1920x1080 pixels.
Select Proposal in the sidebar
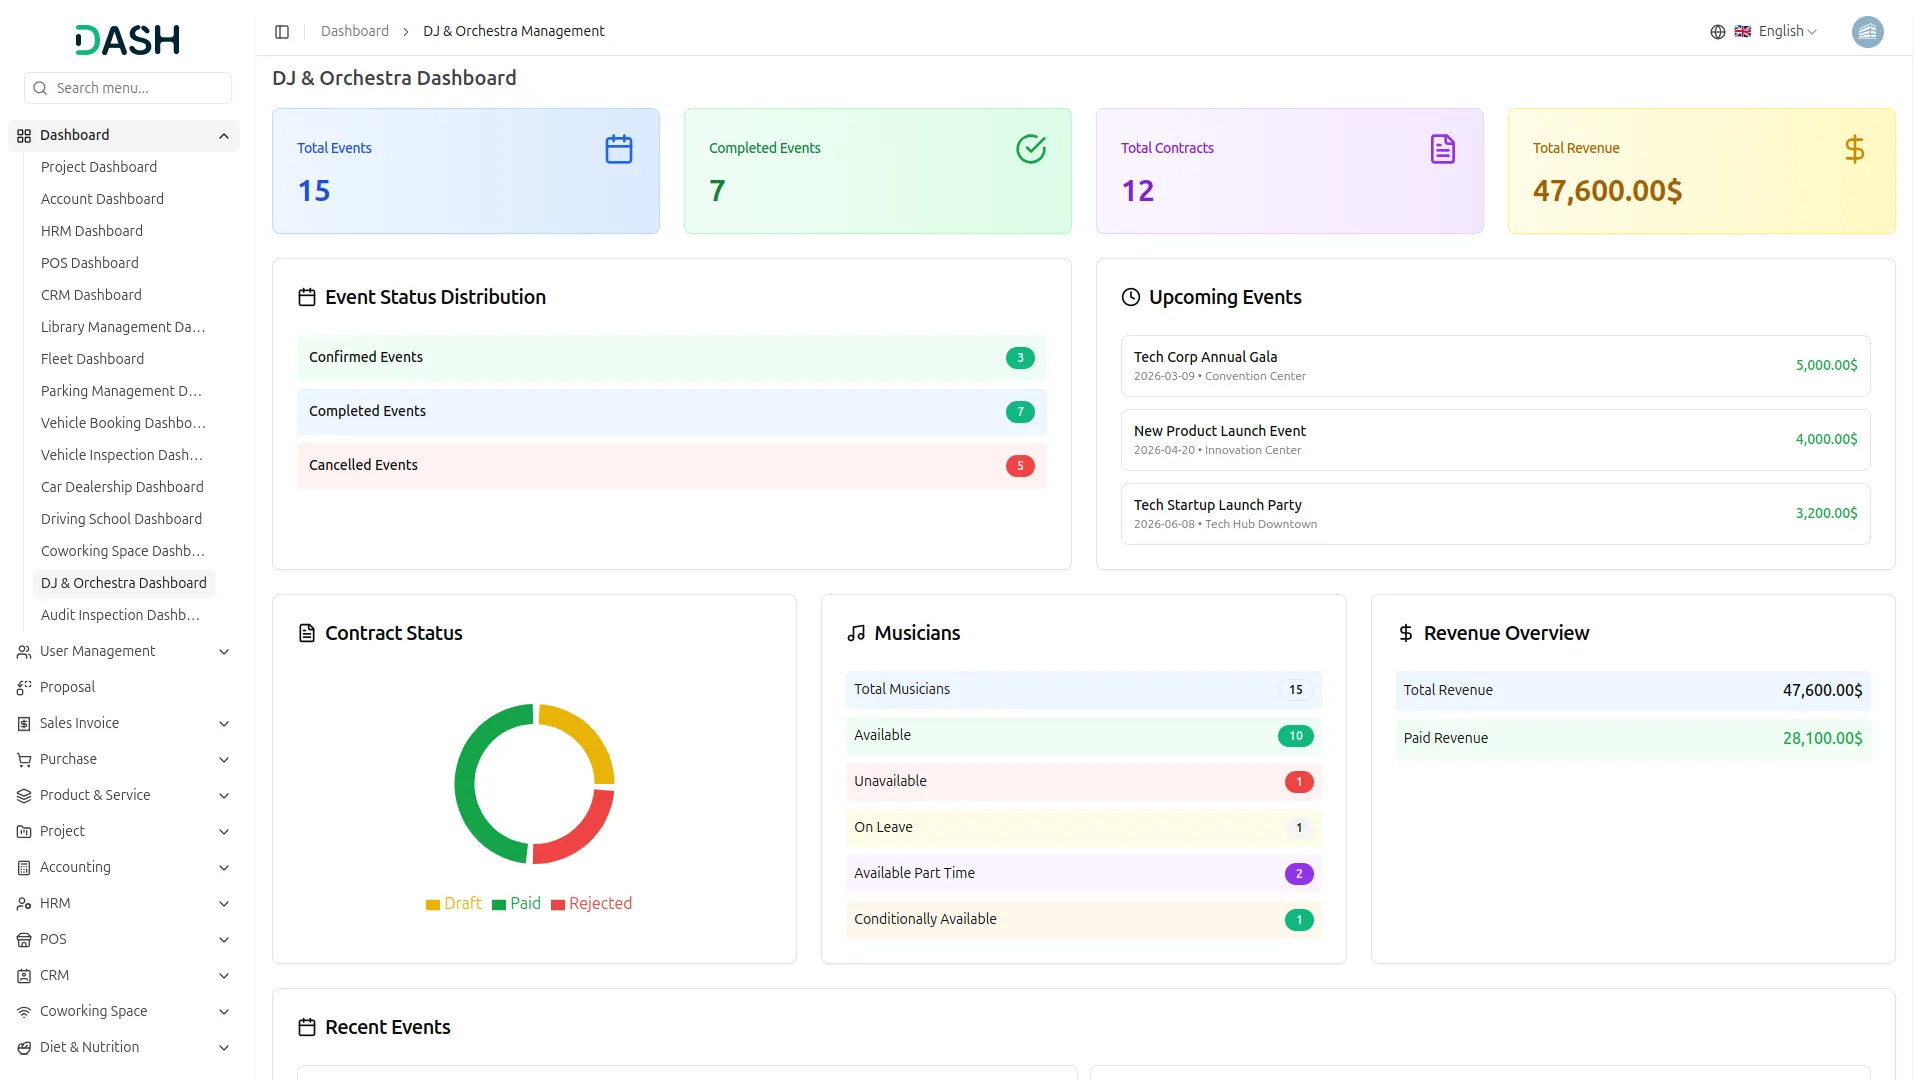point(67,688)
